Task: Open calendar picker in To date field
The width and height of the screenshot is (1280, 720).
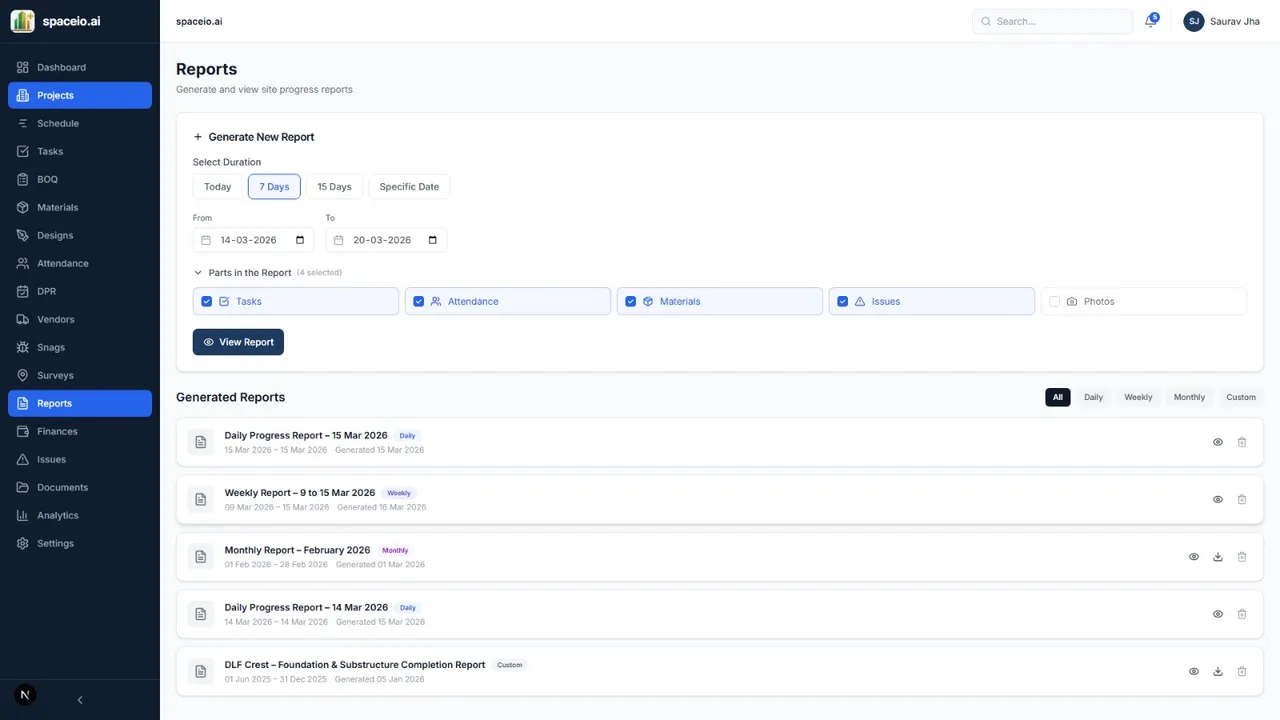Action: point(433,240)
